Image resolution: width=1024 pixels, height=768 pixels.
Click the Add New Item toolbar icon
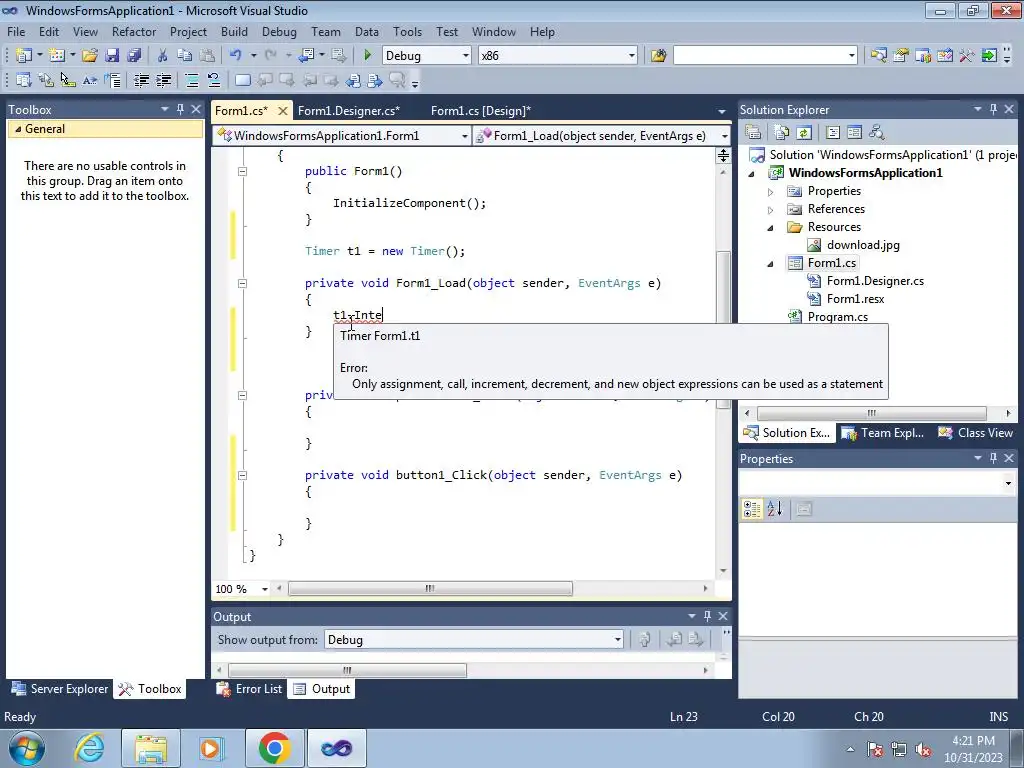point(57,56)
